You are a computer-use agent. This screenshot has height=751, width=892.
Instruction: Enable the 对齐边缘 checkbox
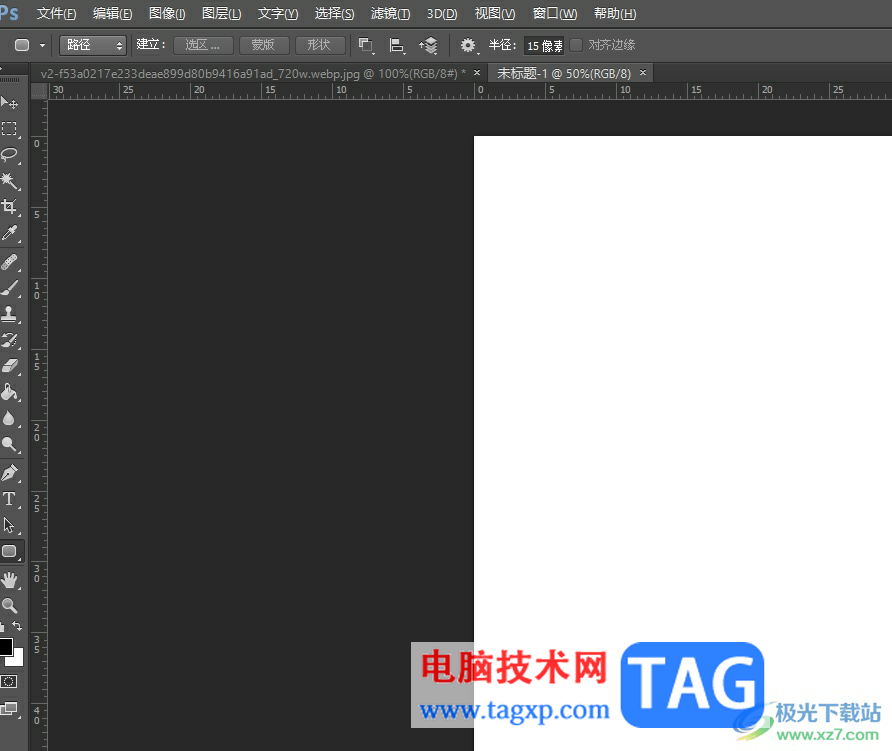tap(576, 44)
